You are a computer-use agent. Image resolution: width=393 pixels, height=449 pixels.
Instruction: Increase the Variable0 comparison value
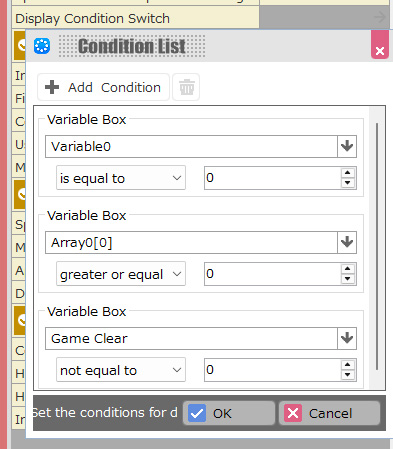point(348,173)
